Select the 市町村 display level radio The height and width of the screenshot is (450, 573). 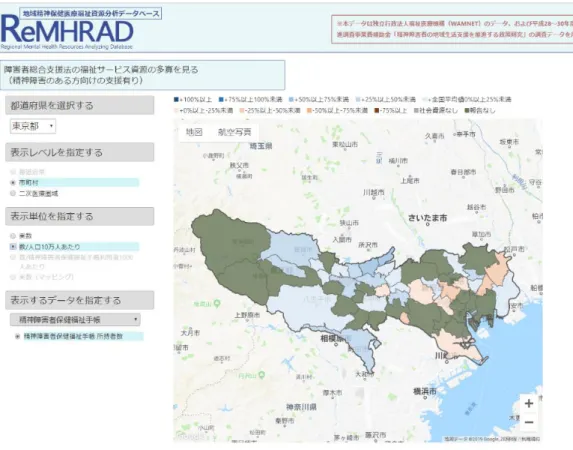[x=13, y=183]
